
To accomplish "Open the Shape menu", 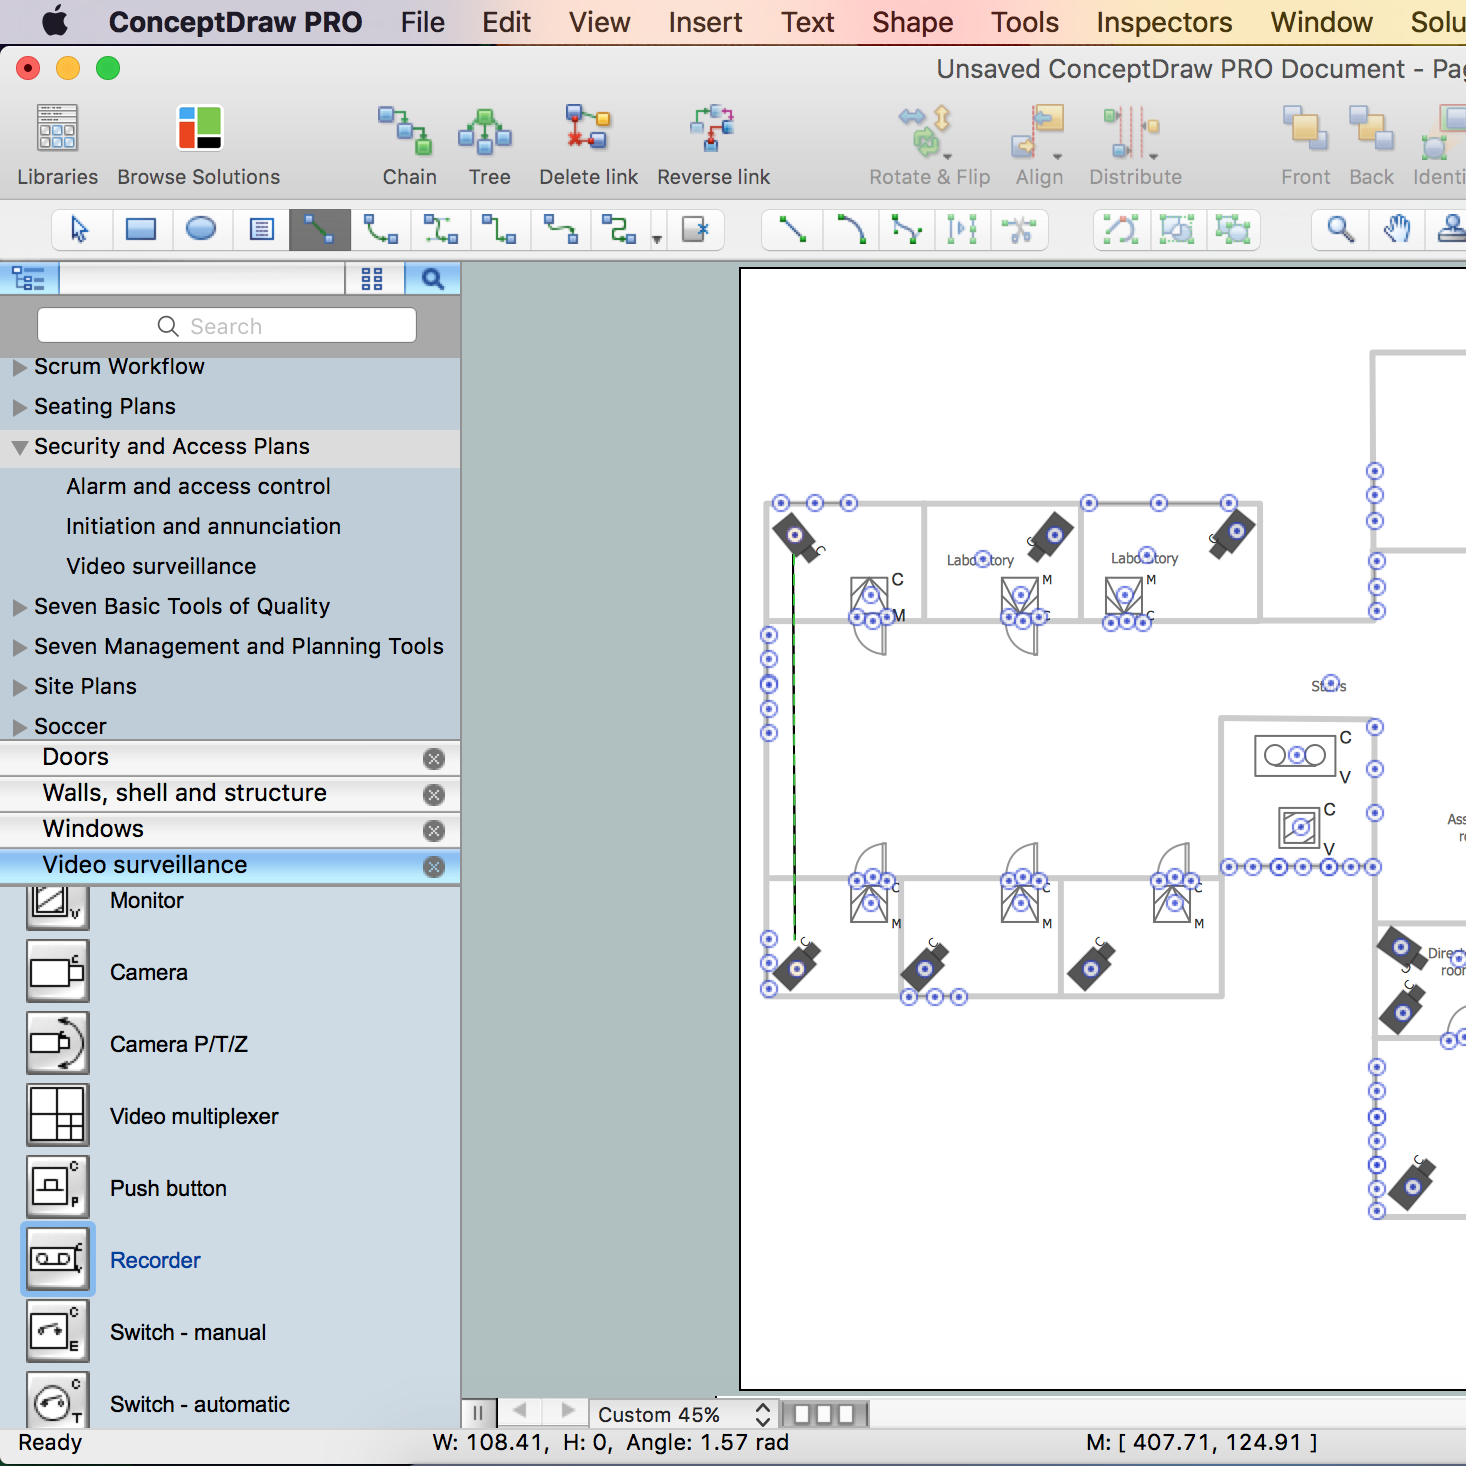I will tap(912, 22).
